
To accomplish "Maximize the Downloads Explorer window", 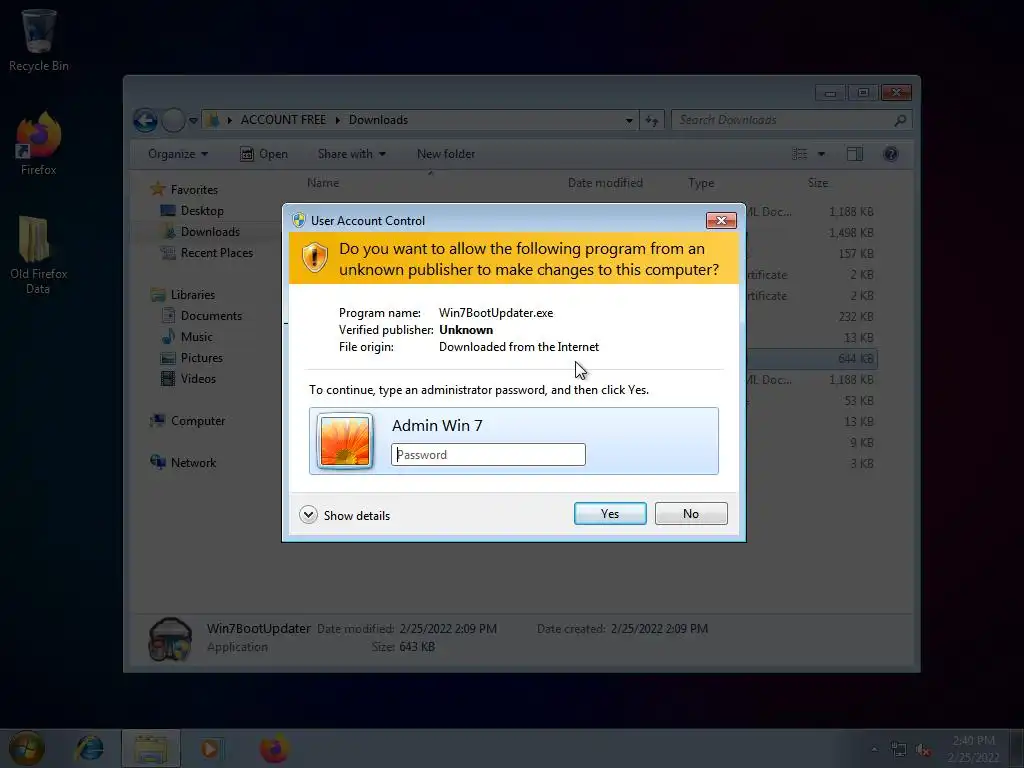I will click(x=863, y=93).
